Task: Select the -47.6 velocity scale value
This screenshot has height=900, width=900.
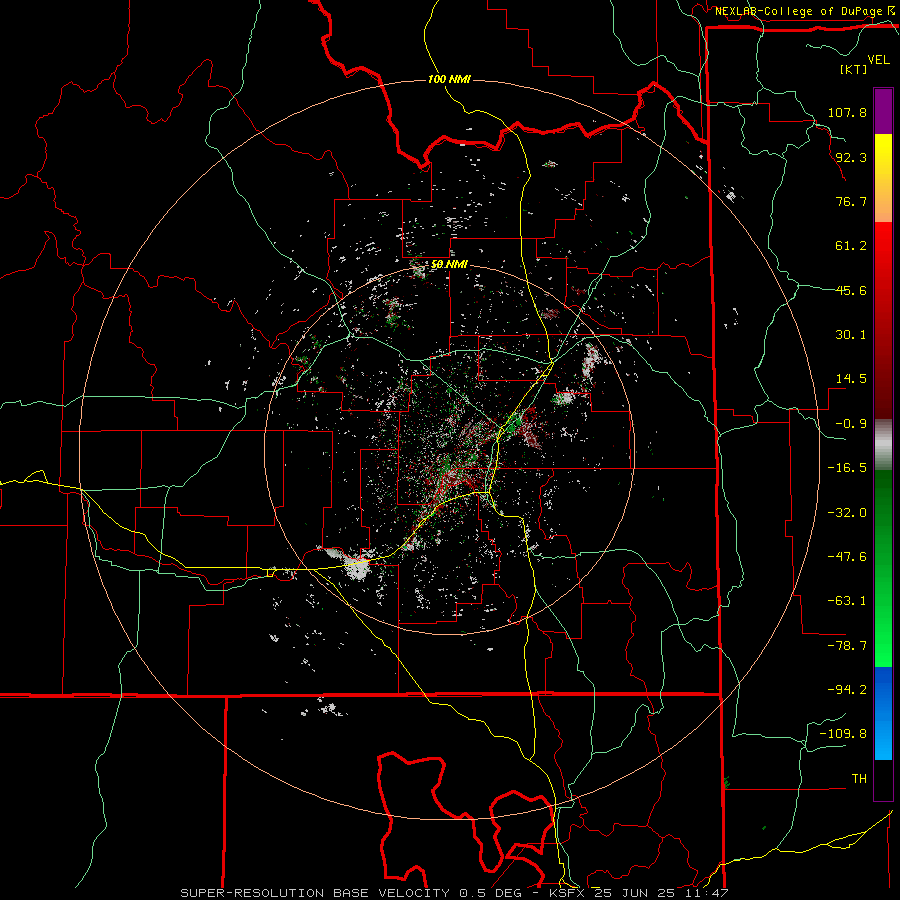Action: [x=847, y=557]
